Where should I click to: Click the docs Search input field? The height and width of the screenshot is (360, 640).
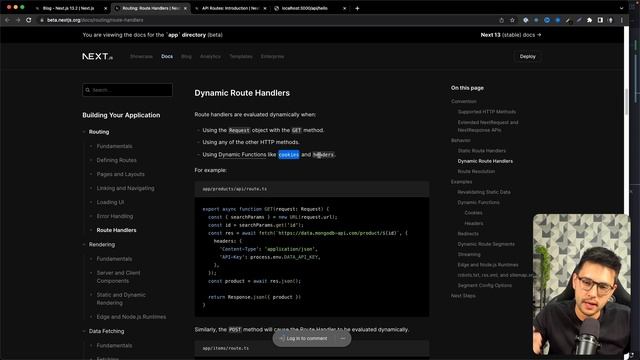(127, 90)
